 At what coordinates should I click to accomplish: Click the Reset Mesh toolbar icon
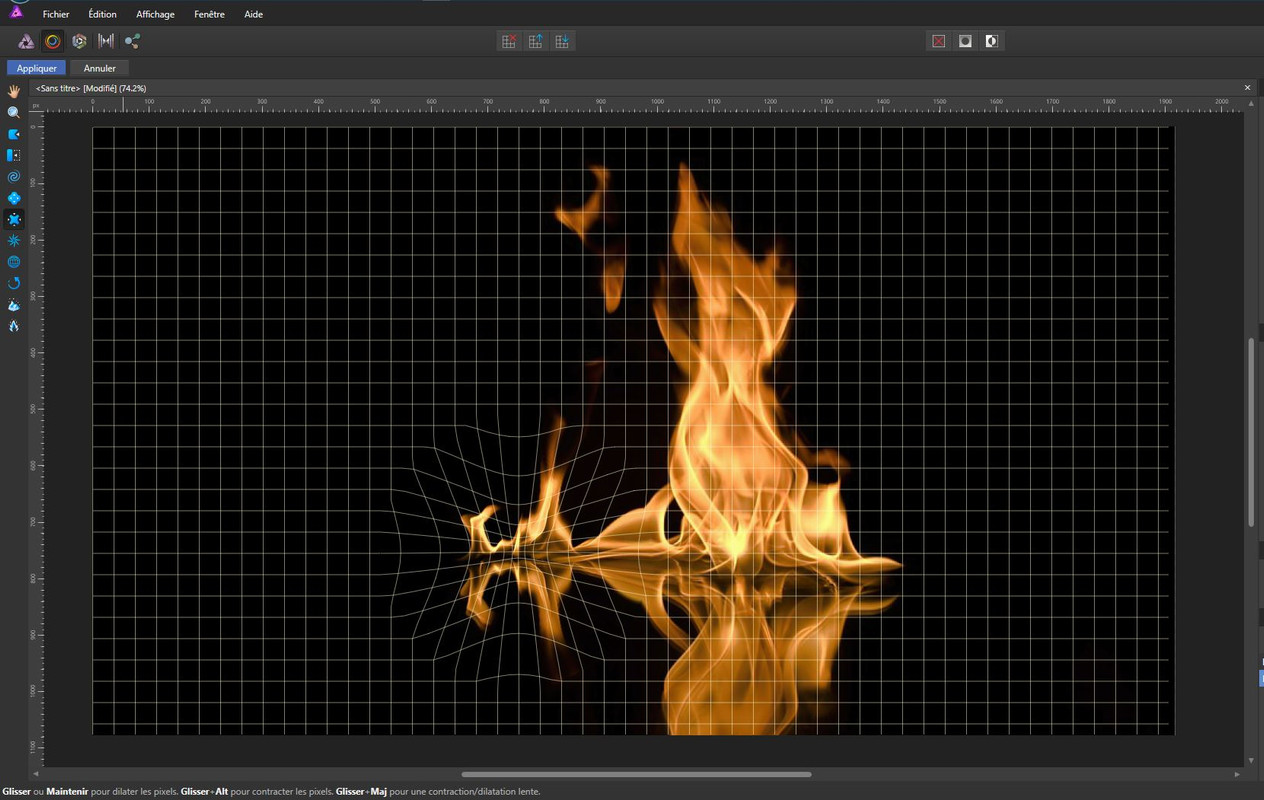509,41
